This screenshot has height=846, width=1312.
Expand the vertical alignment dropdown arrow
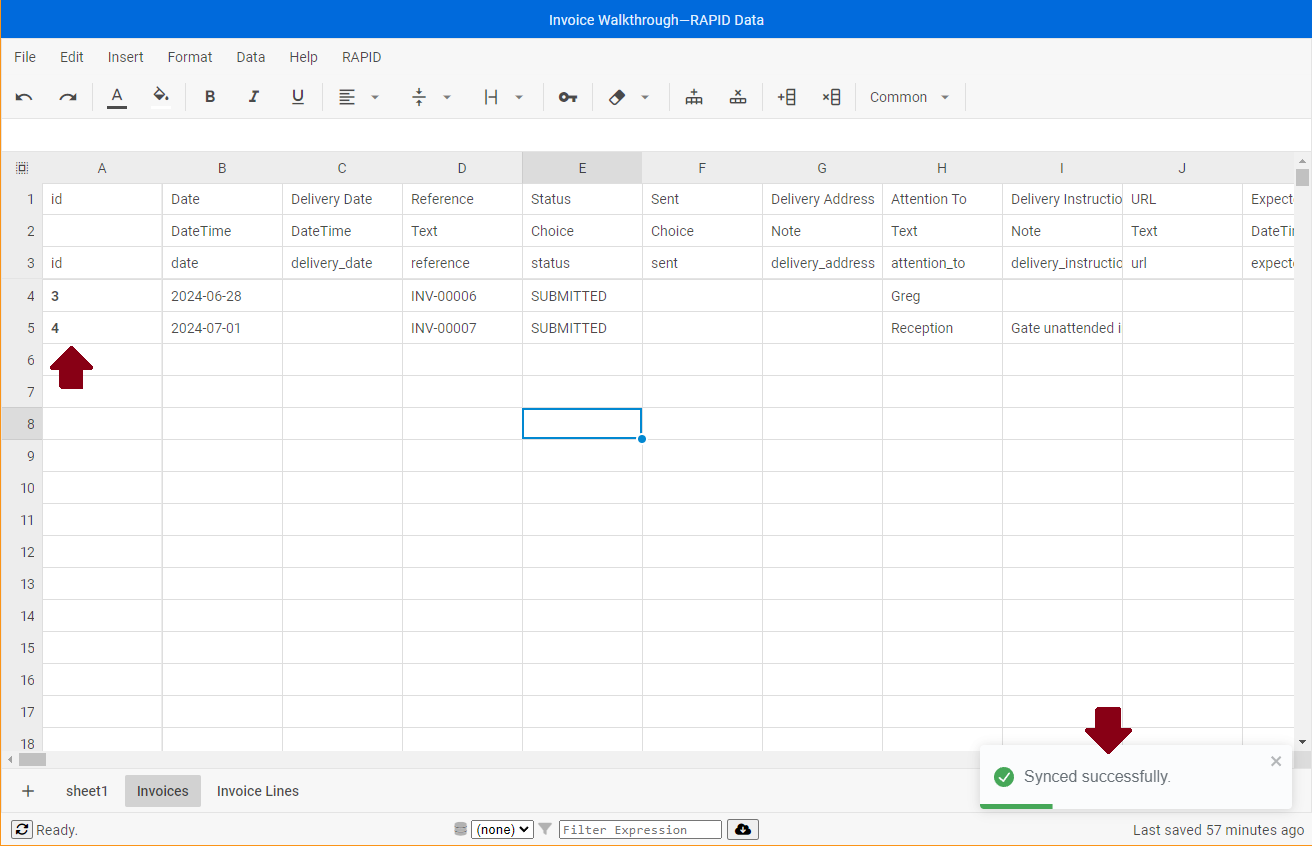447,97
